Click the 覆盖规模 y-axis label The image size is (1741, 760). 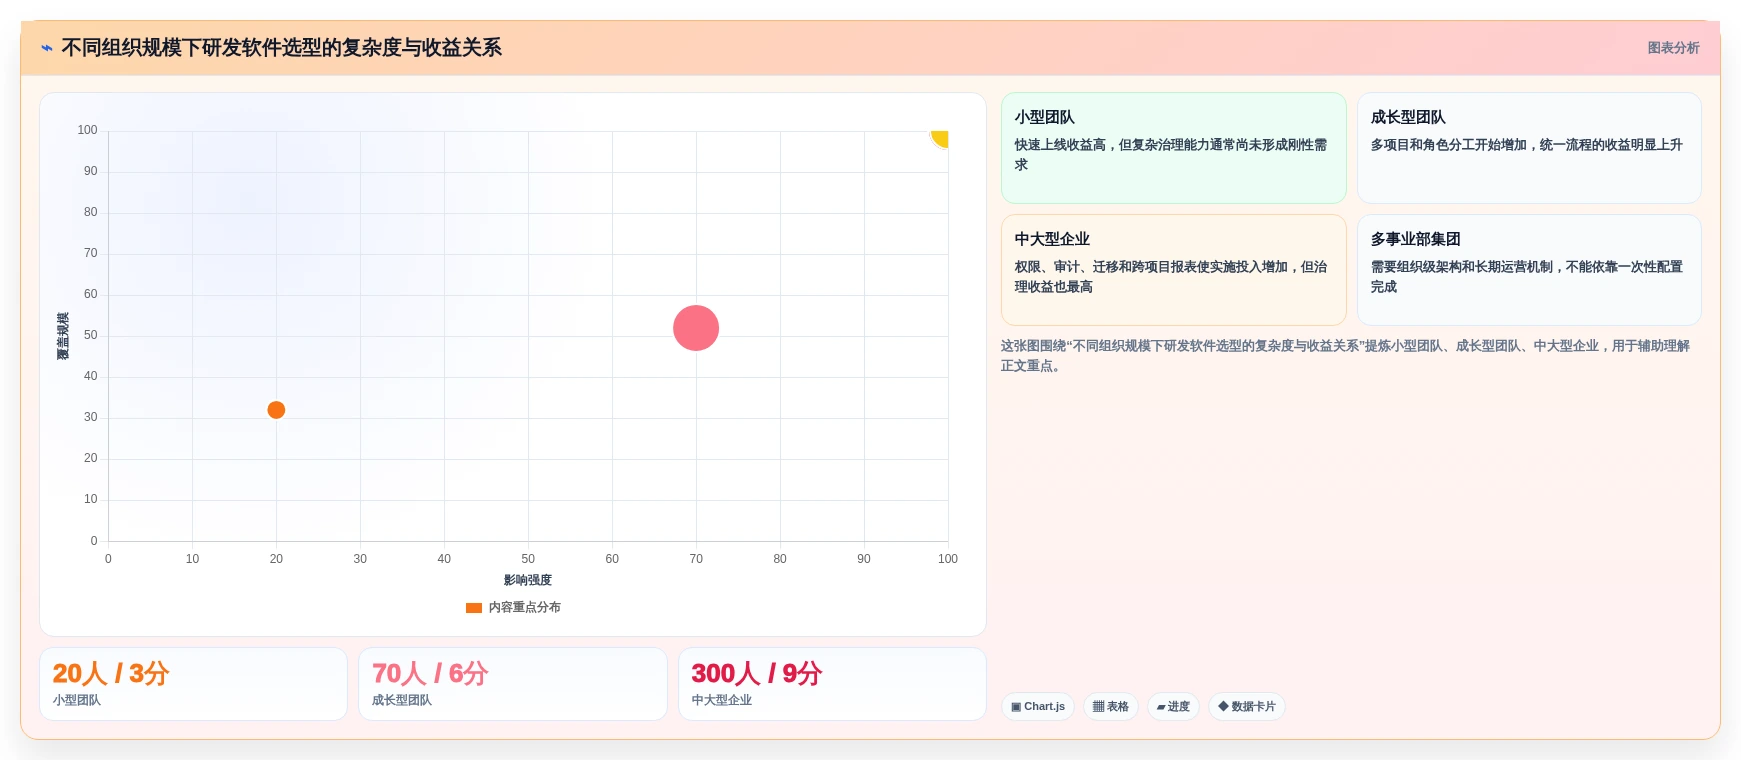pyautogui.click(x=63, y=336)
